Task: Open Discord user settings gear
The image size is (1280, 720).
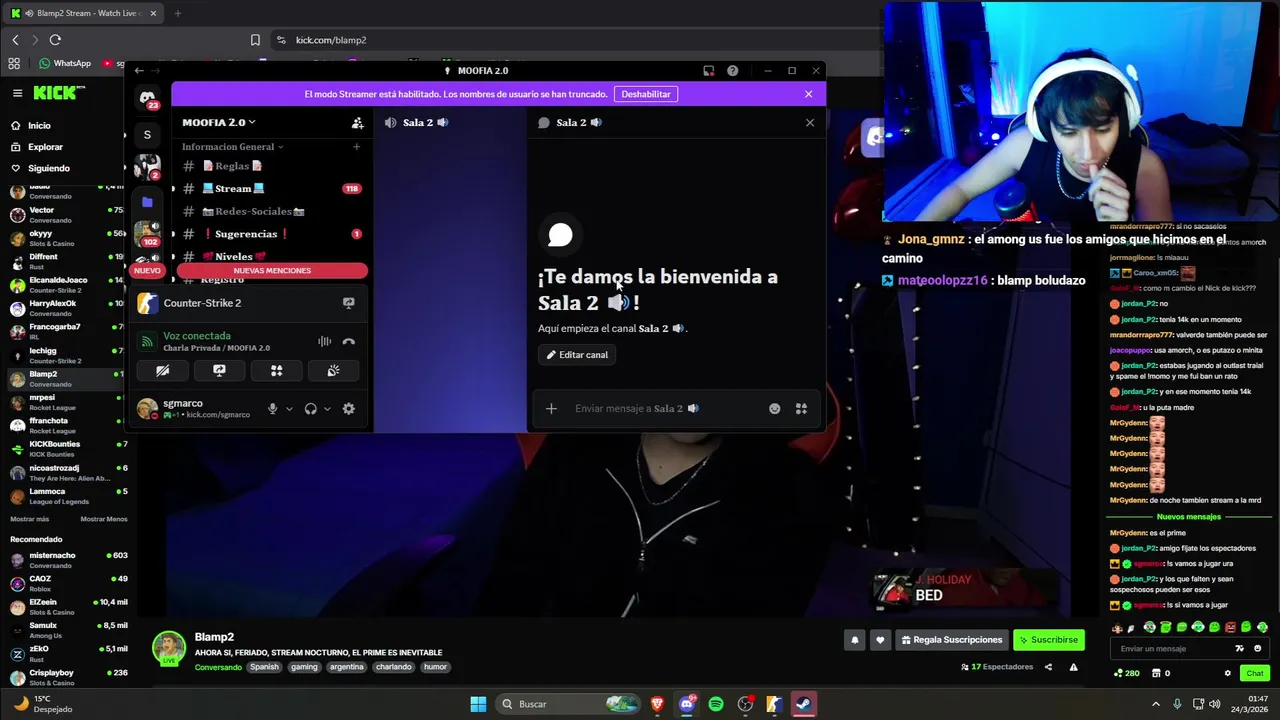Action: pyautogui.click(x=349, y=409)
